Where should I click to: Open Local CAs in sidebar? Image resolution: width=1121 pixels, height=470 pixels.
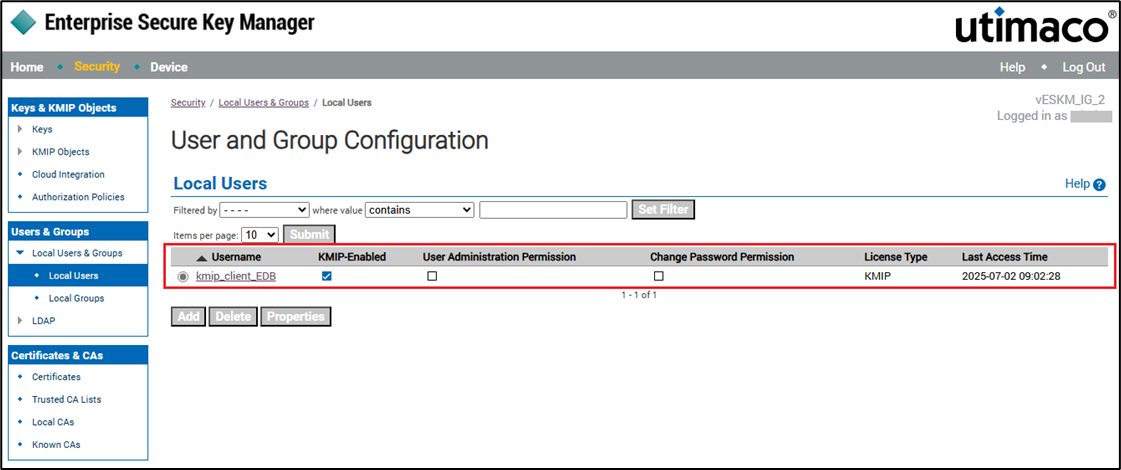click(x=53, y=422)
